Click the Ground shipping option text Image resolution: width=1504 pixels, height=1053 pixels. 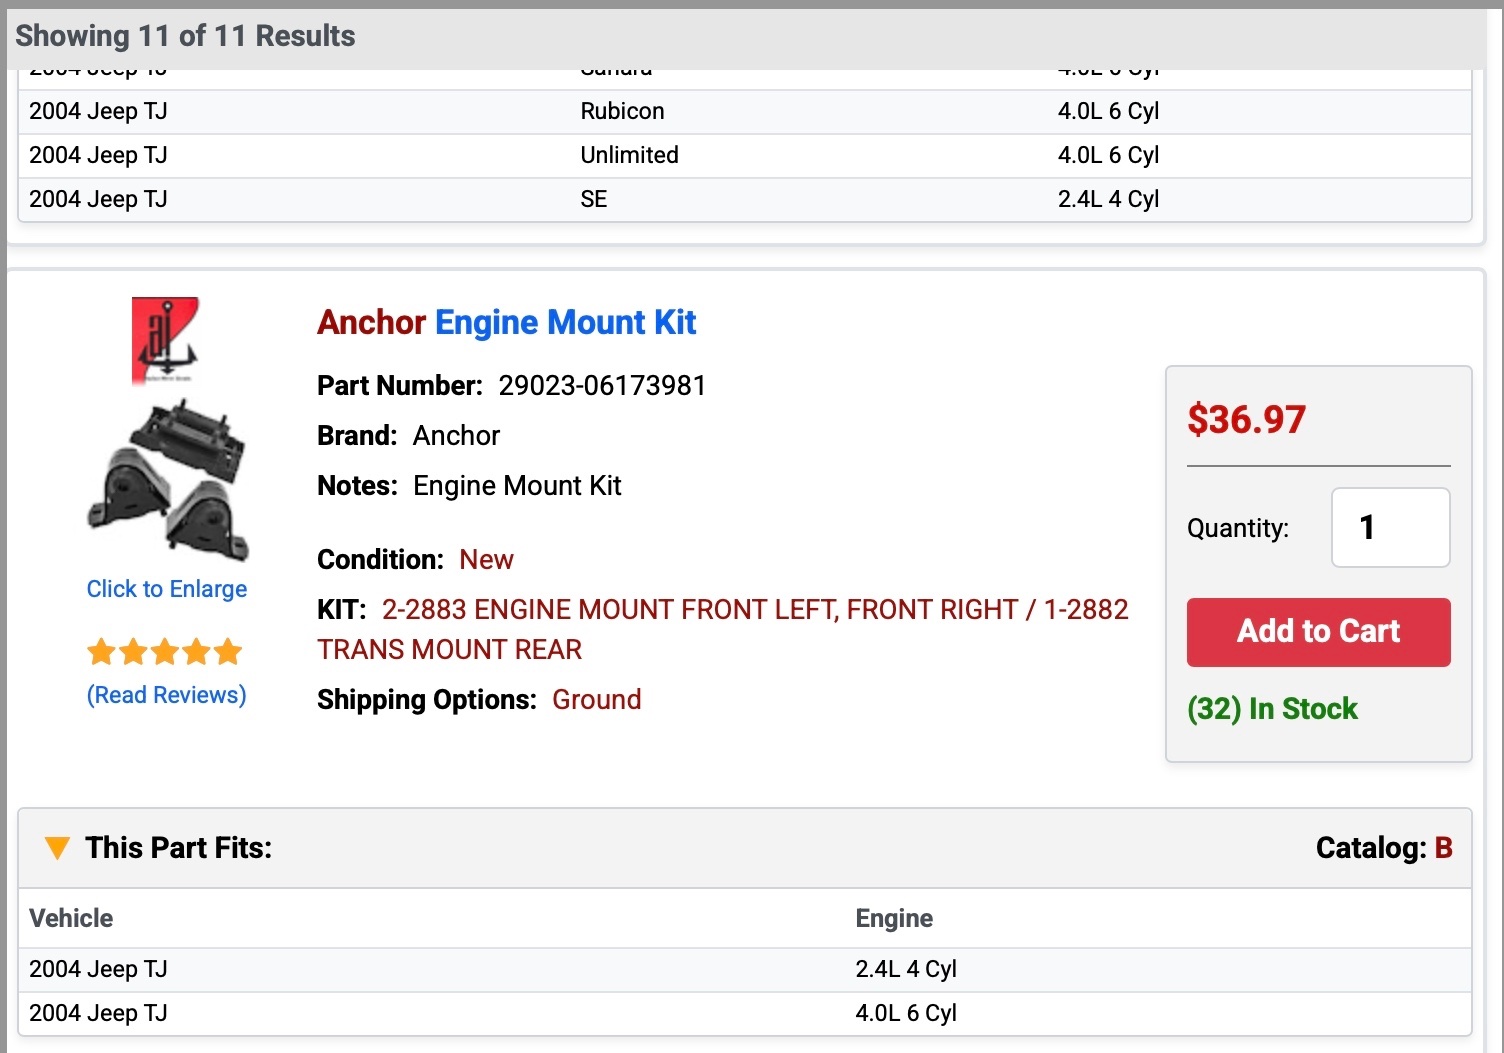click(x=596, y=699)
